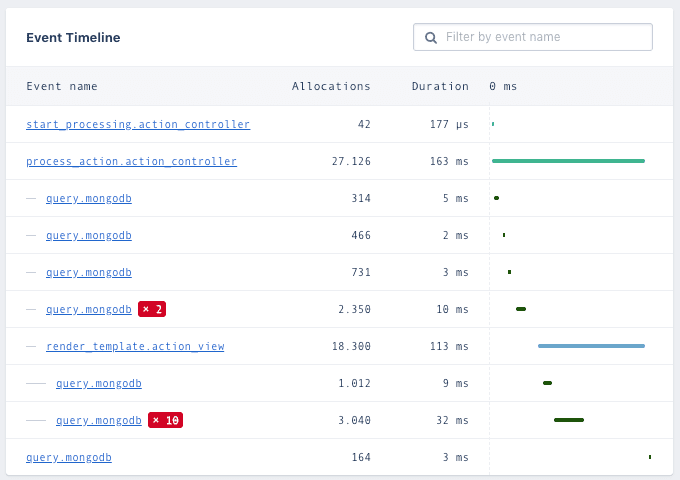Click the 9 ms query.mongodb timeline bar

(547, 383)
